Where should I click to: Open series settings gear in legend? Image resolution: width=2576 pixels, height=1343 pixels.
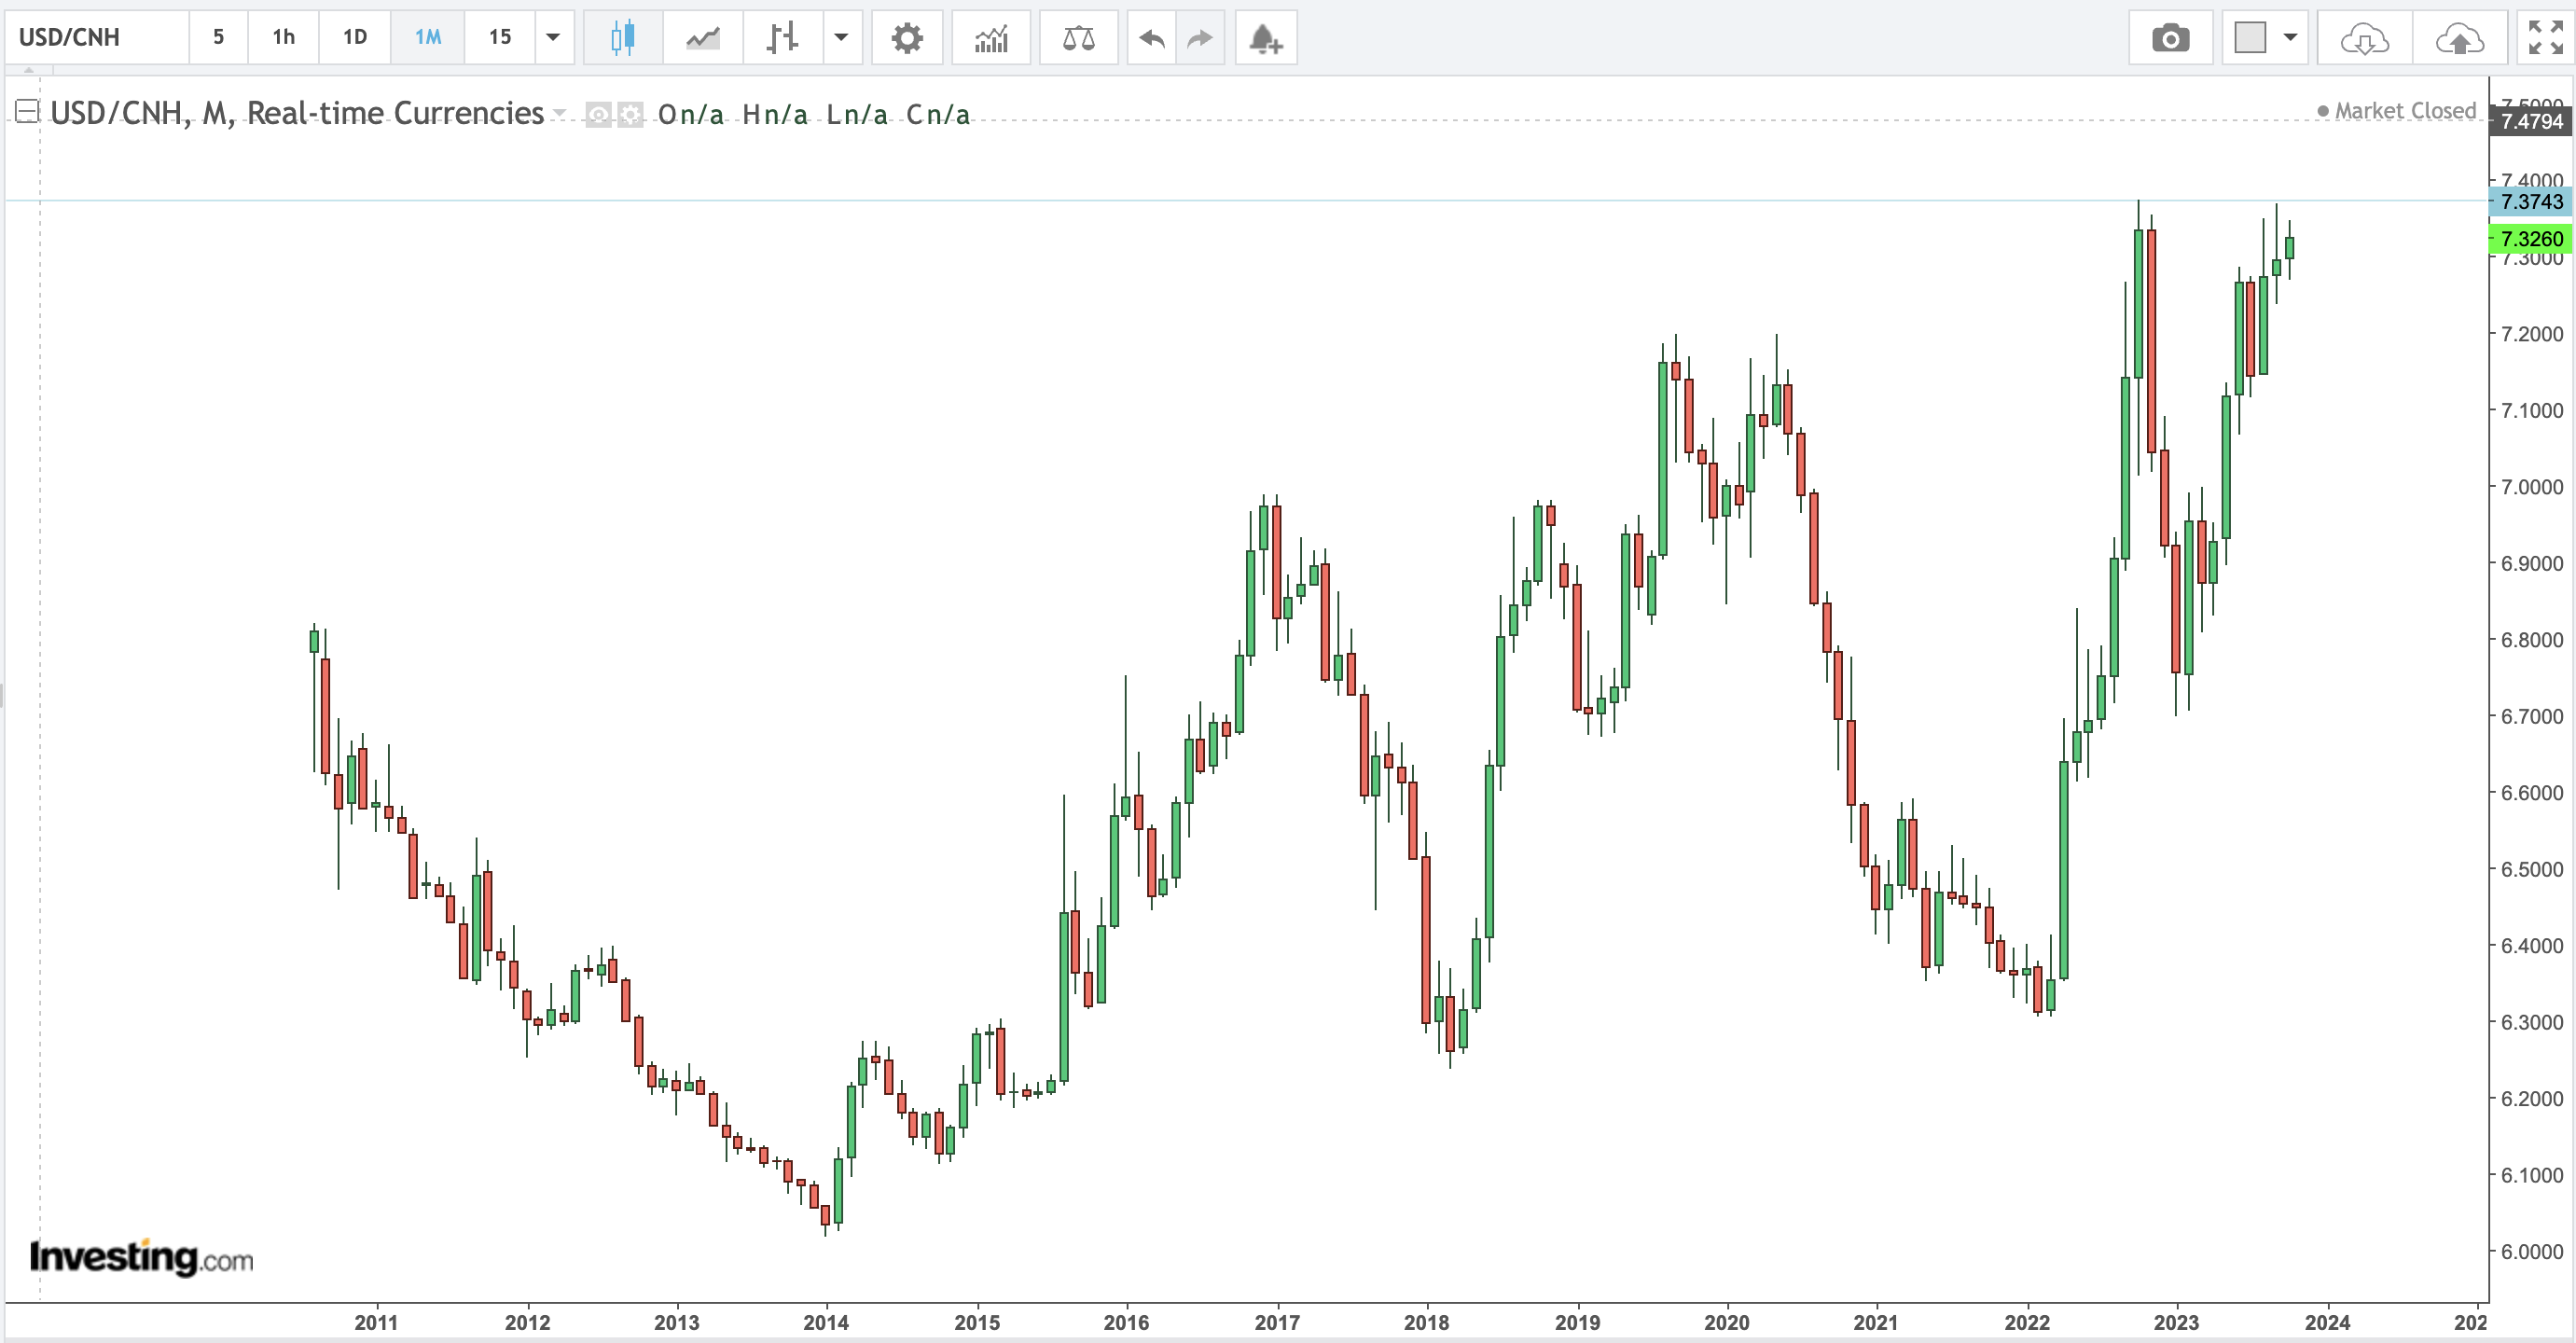click(630, 114)
